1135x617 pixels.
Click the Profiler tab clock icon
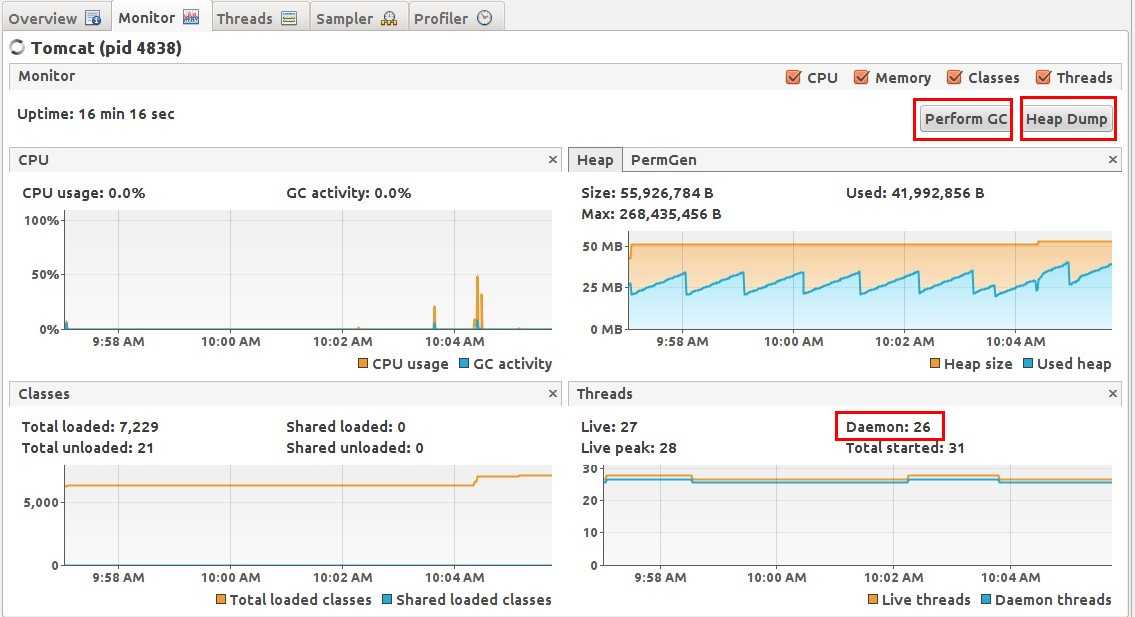485,18
